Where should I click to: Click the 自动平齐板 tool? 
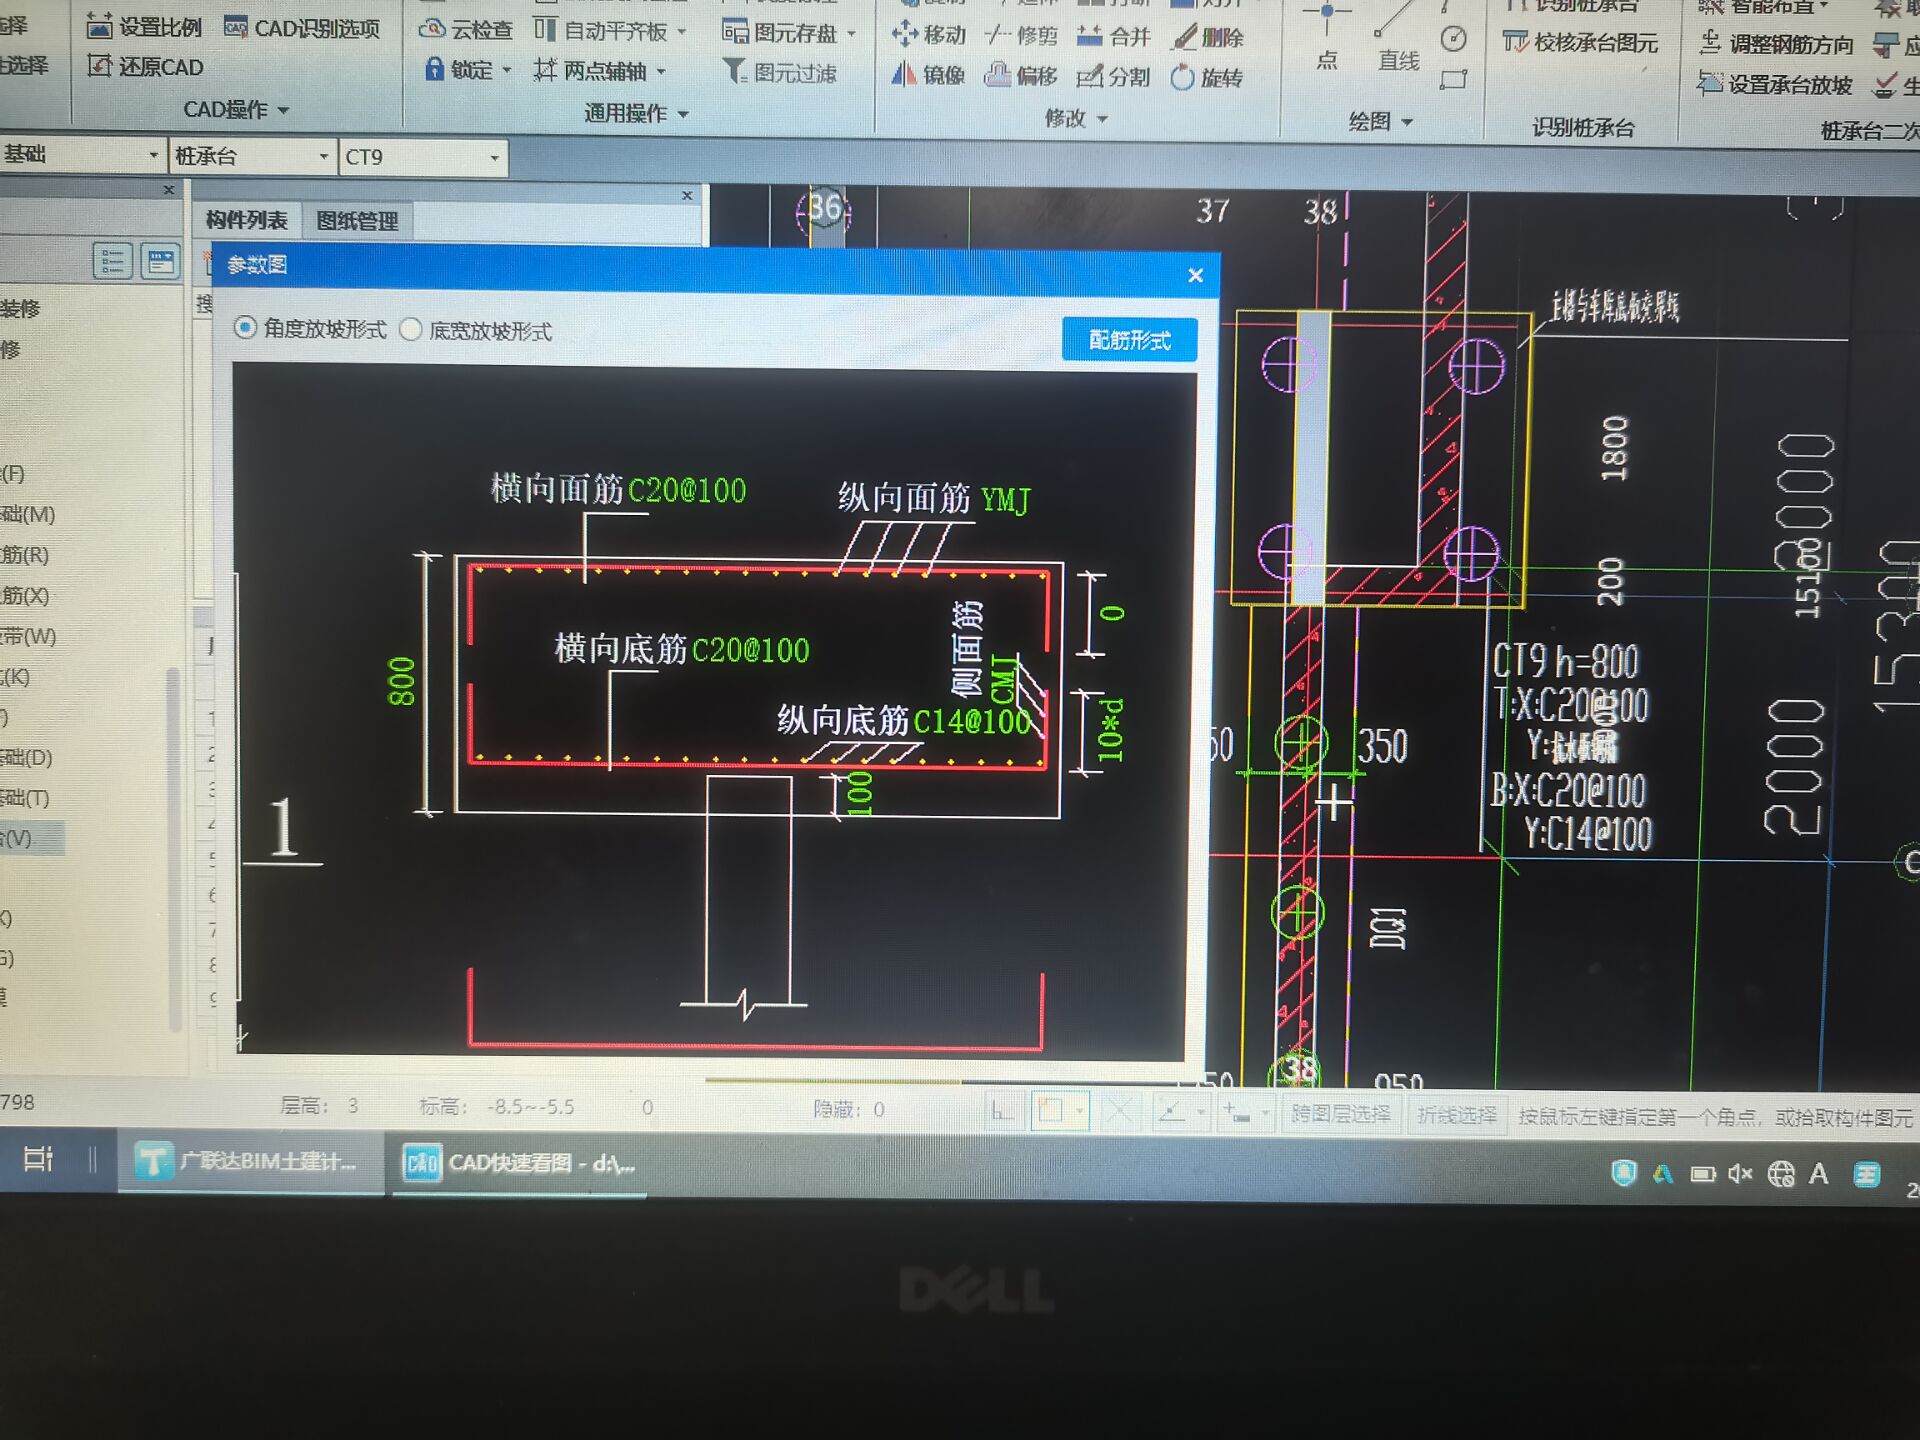click(x=602, y=31)
